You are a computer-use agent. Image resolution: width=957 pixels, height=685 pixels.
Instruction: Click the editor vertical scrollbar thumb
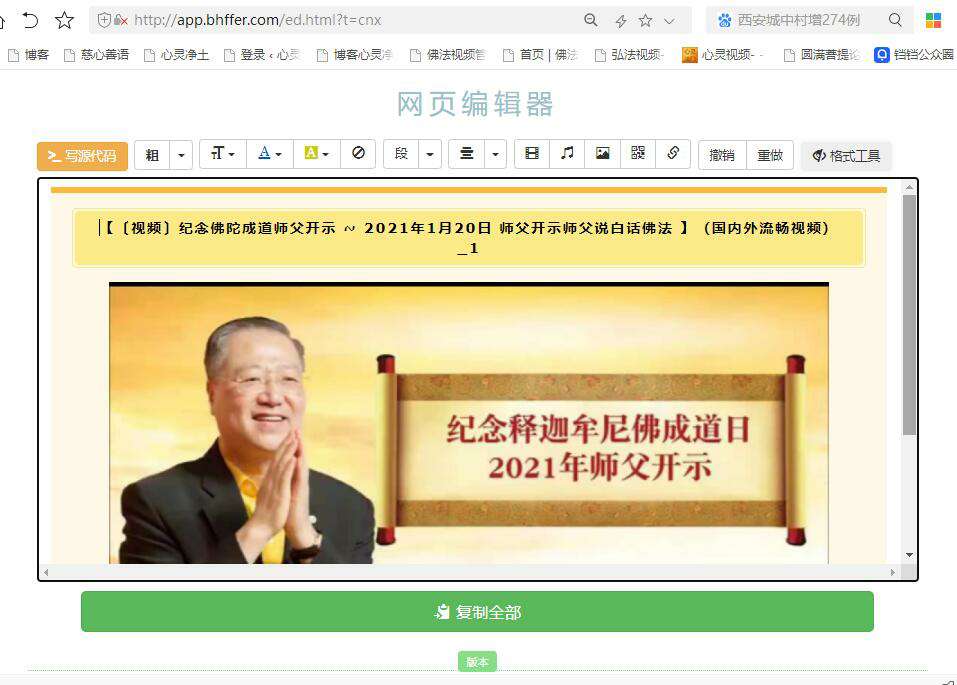click(x=909, y=315)
